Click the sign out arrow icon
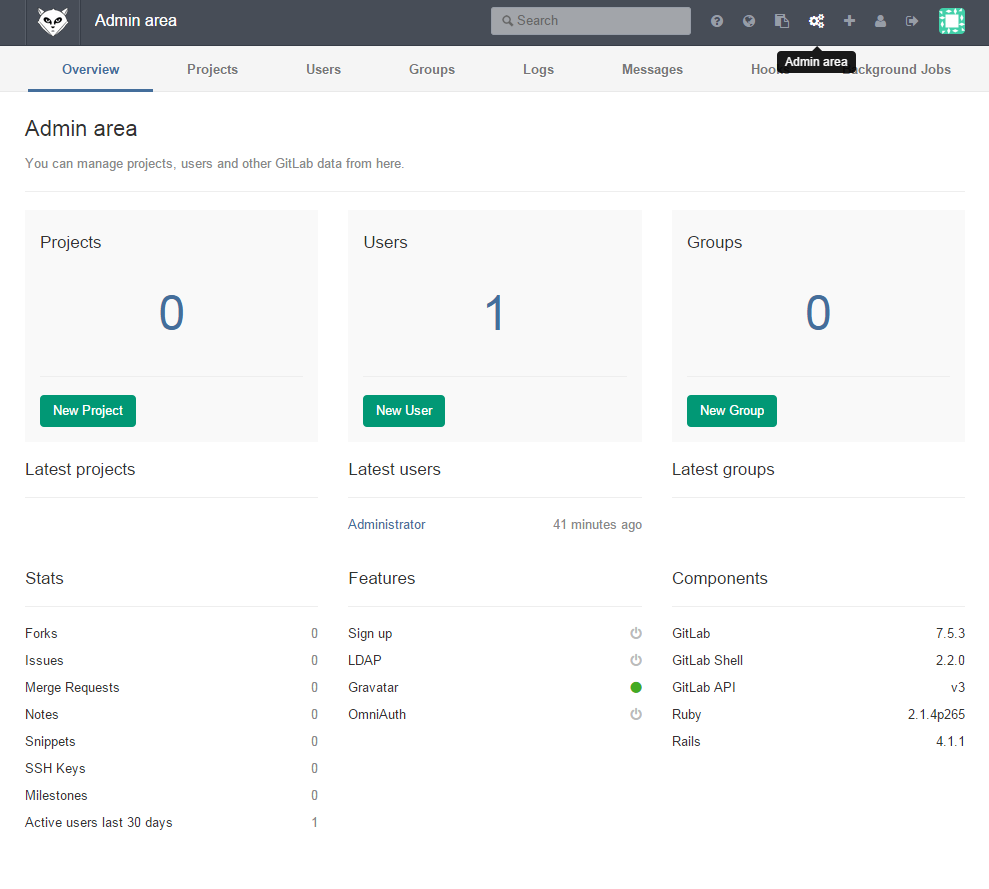This screenshot has width=989, height=889. click(x=912, y=21)
